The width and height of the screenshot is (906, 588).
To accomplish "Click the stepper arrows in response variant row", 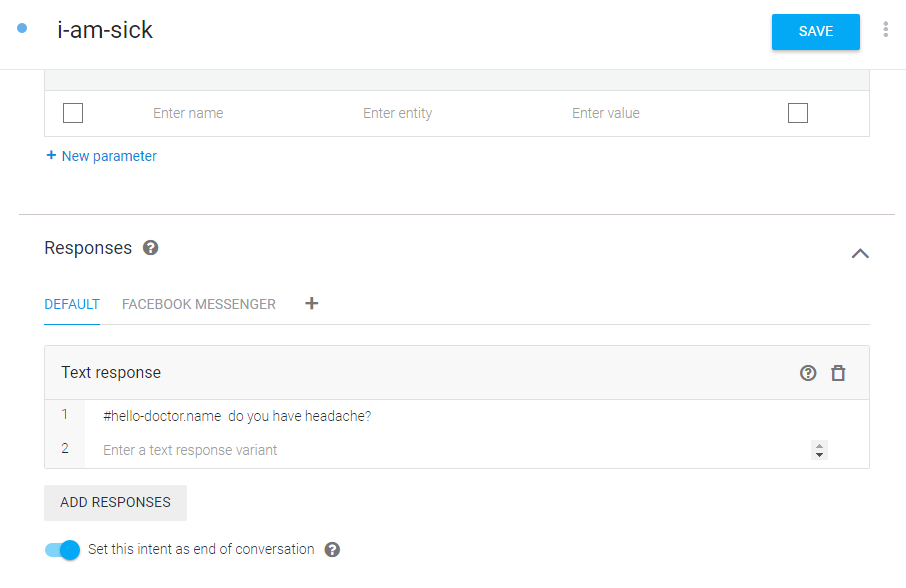I will (x=819, y=450).
